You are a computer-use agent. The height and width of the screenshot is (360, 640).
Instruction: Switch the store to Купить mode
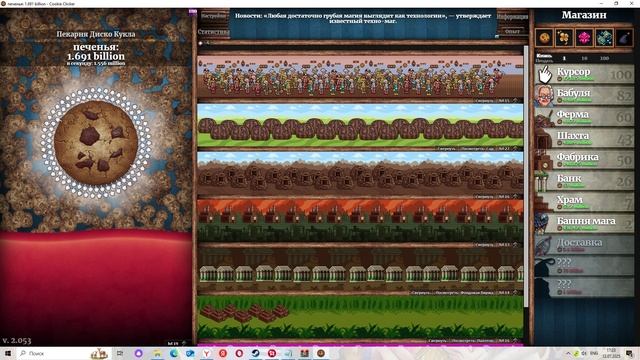tap(544, 56)
